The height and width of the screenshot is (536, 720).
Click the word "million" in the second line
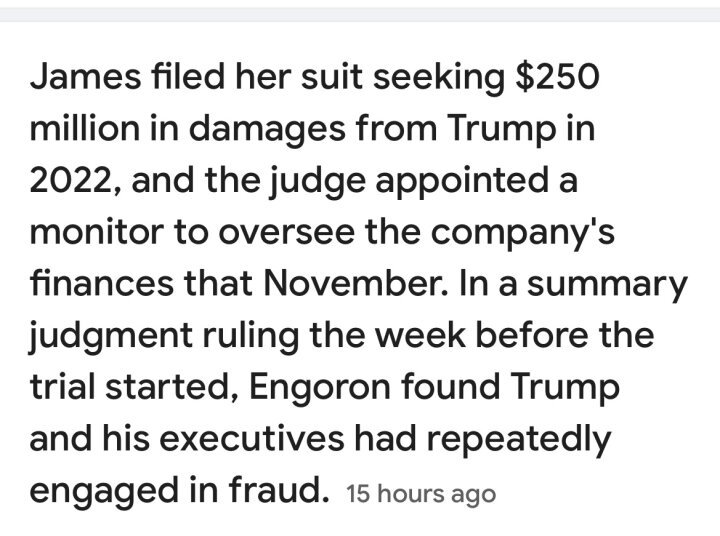click(x=84, y=128)
